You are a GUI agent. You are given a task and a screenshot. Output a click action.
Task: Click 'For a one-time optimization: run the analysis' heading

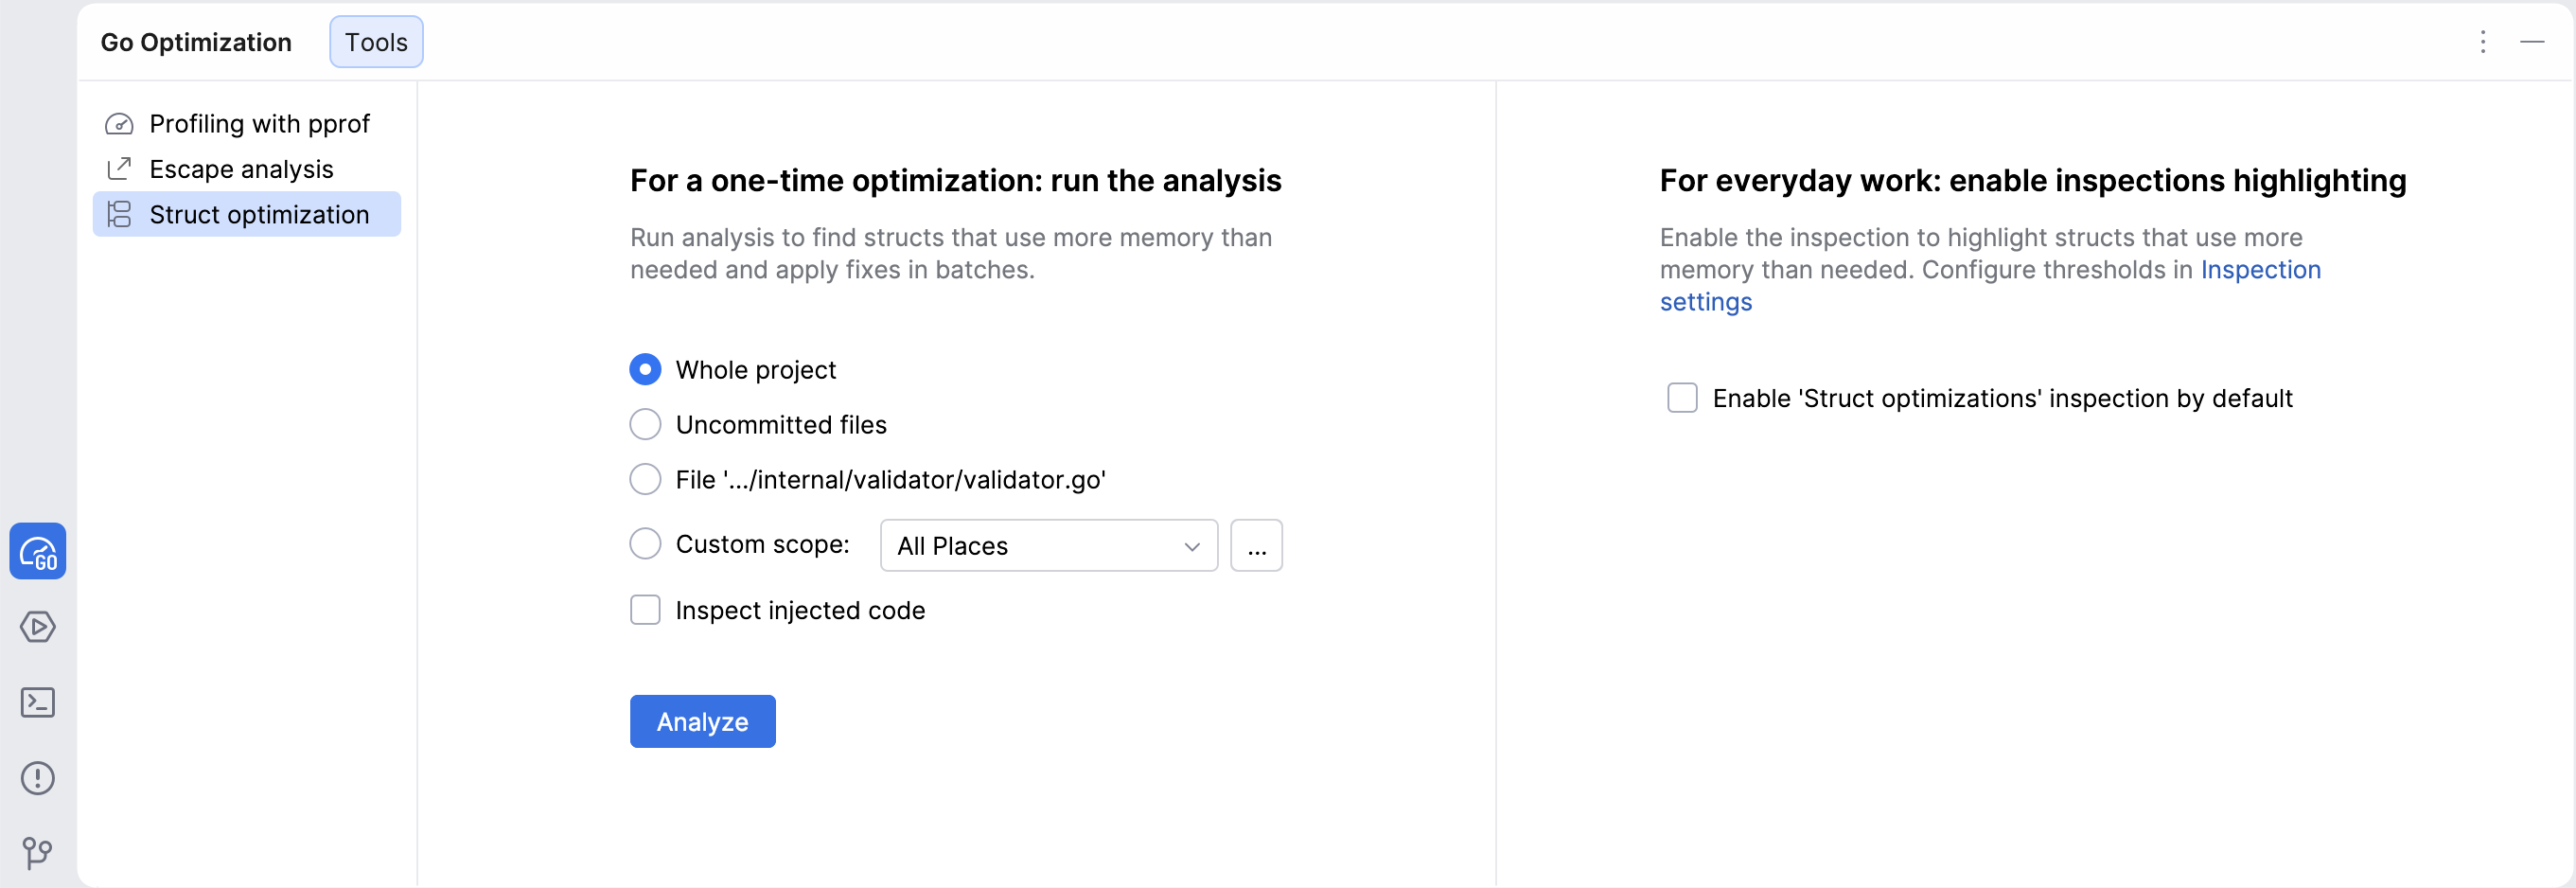[x=955, y=181]
